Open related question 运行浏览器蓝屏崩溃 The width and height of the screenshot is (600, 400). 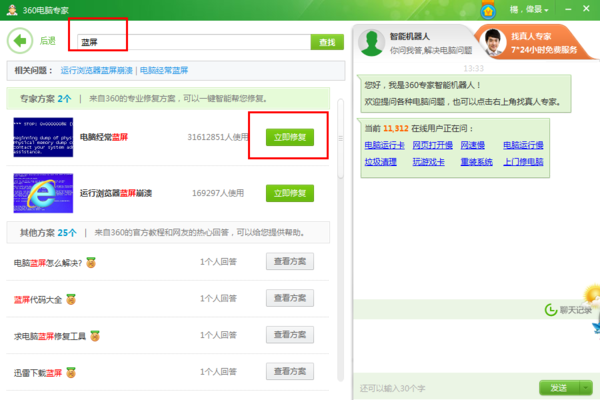click(x=96, y=70)
